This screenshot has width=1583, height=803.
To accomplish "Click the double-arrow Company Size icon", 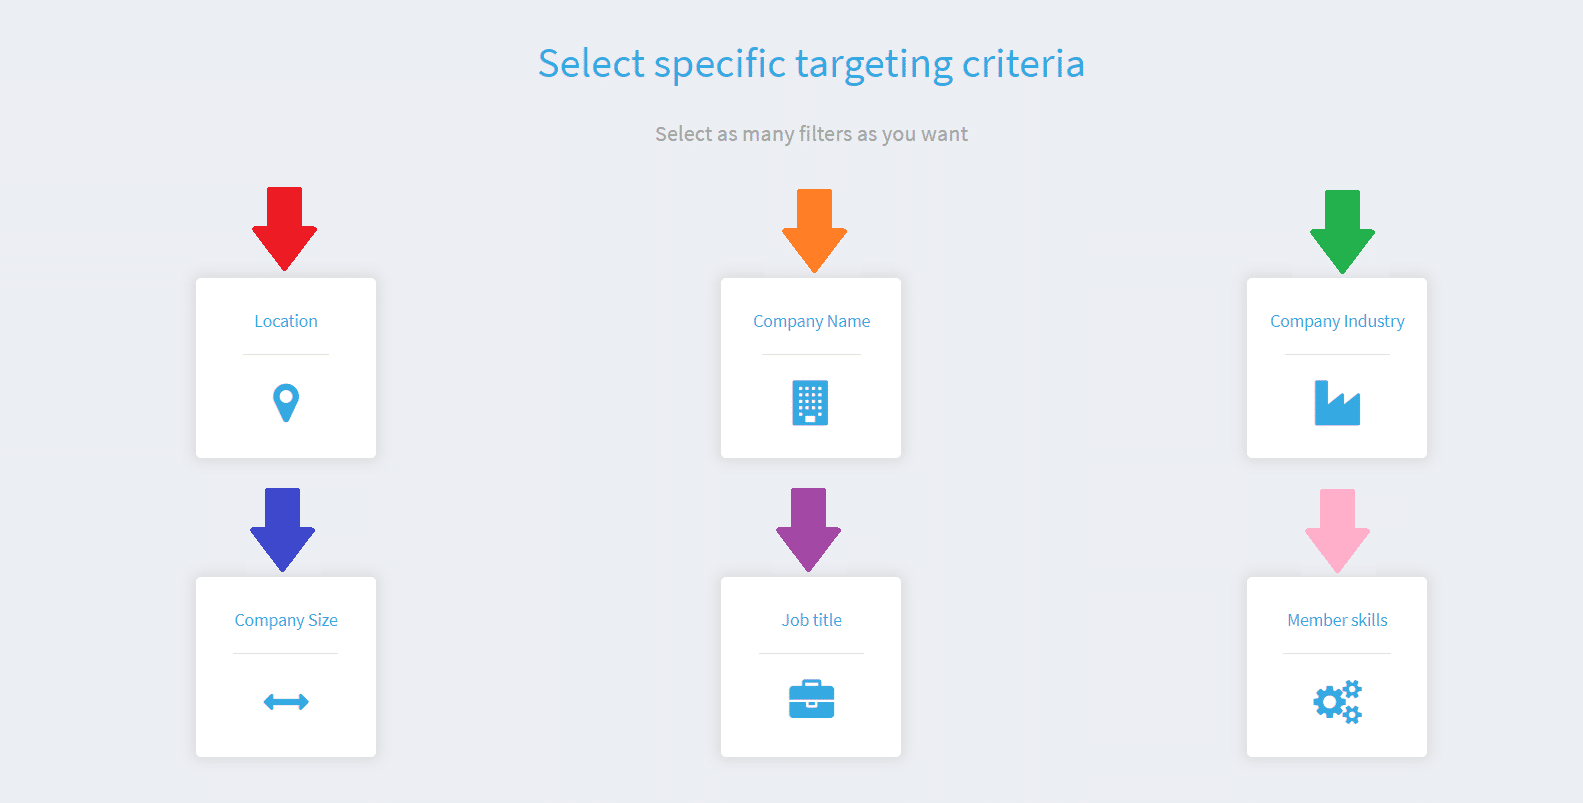I will (286, 702).
